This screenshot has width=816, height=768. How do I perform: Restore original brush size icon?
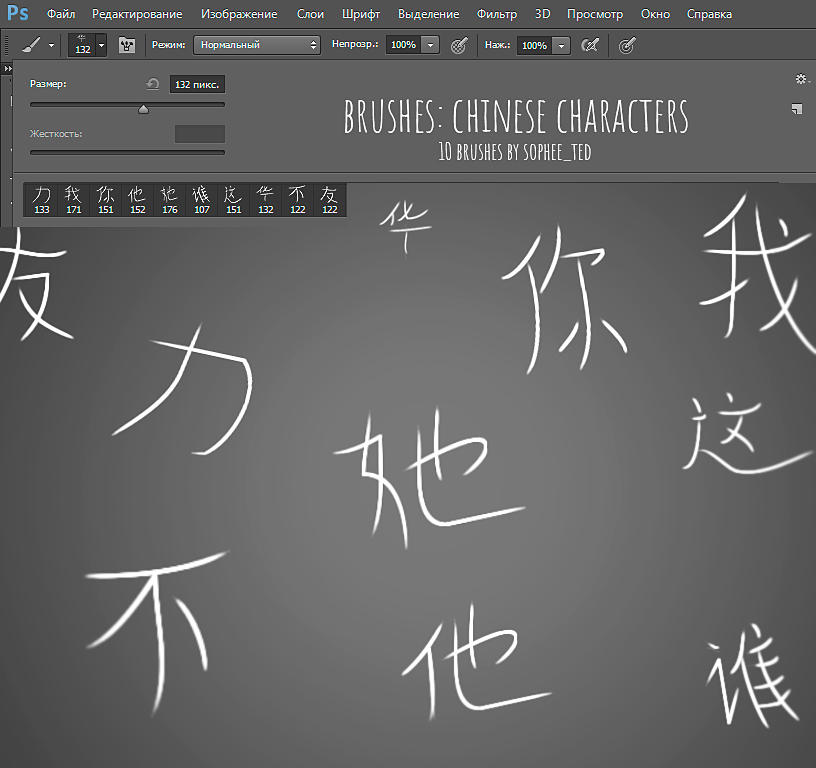(152, 84)
